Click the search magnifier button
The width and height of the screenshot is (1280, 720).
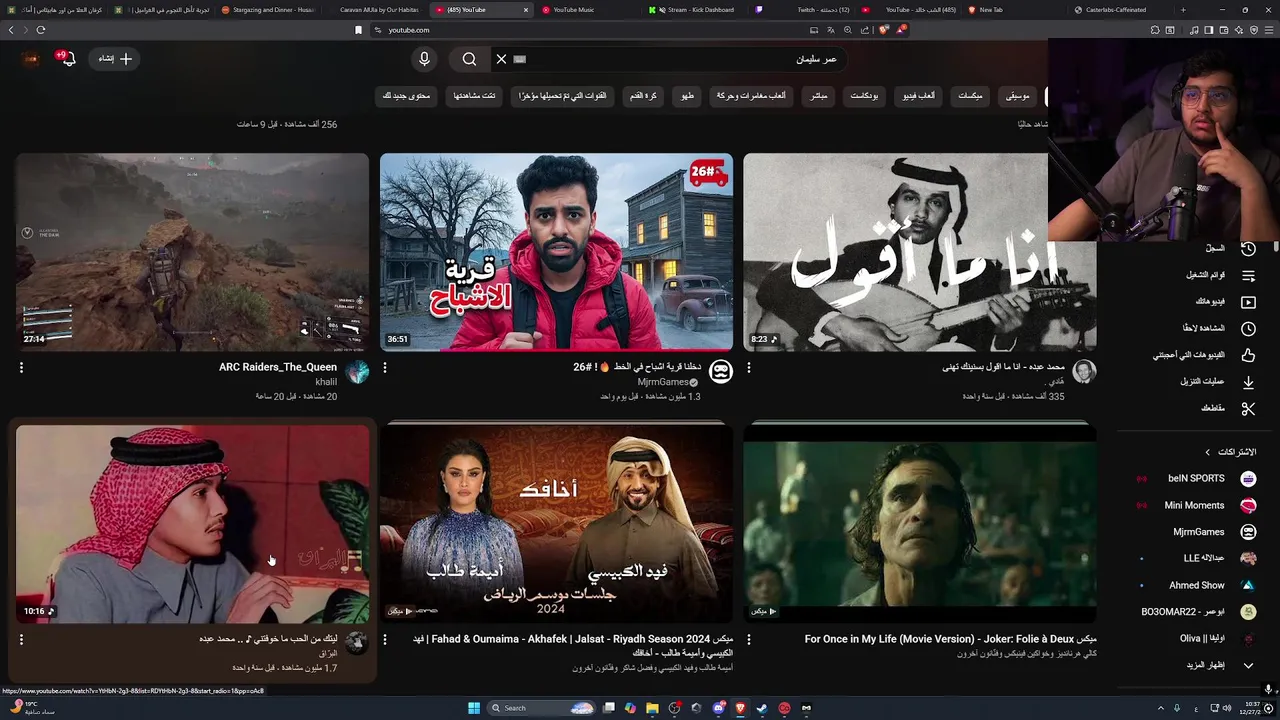point(469,59)
